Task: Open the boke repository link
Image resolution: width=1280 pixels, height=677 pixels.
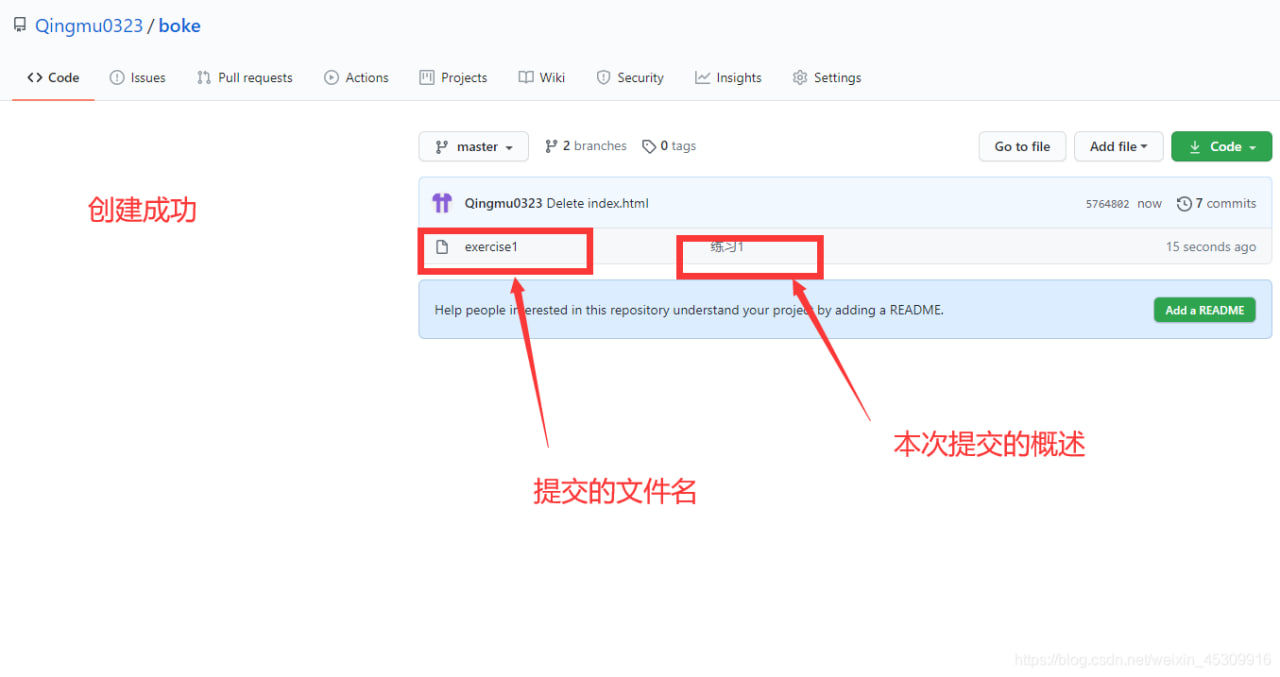Action: (x=180, y=26)
